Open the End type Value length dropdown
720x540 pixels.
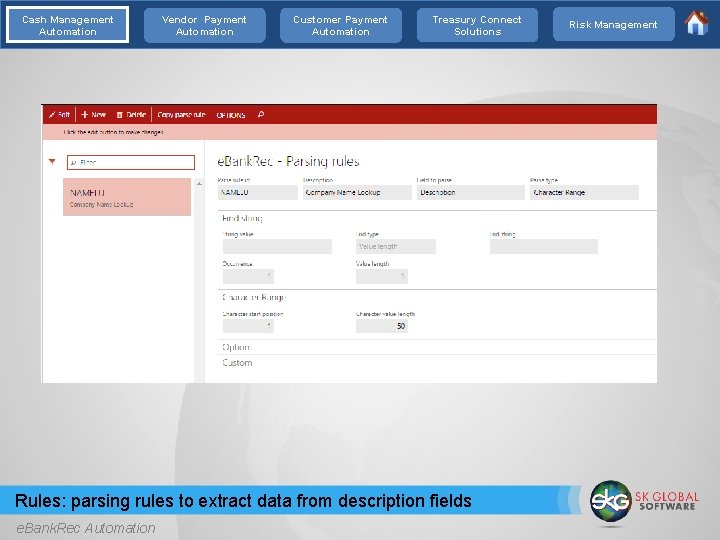396,247
